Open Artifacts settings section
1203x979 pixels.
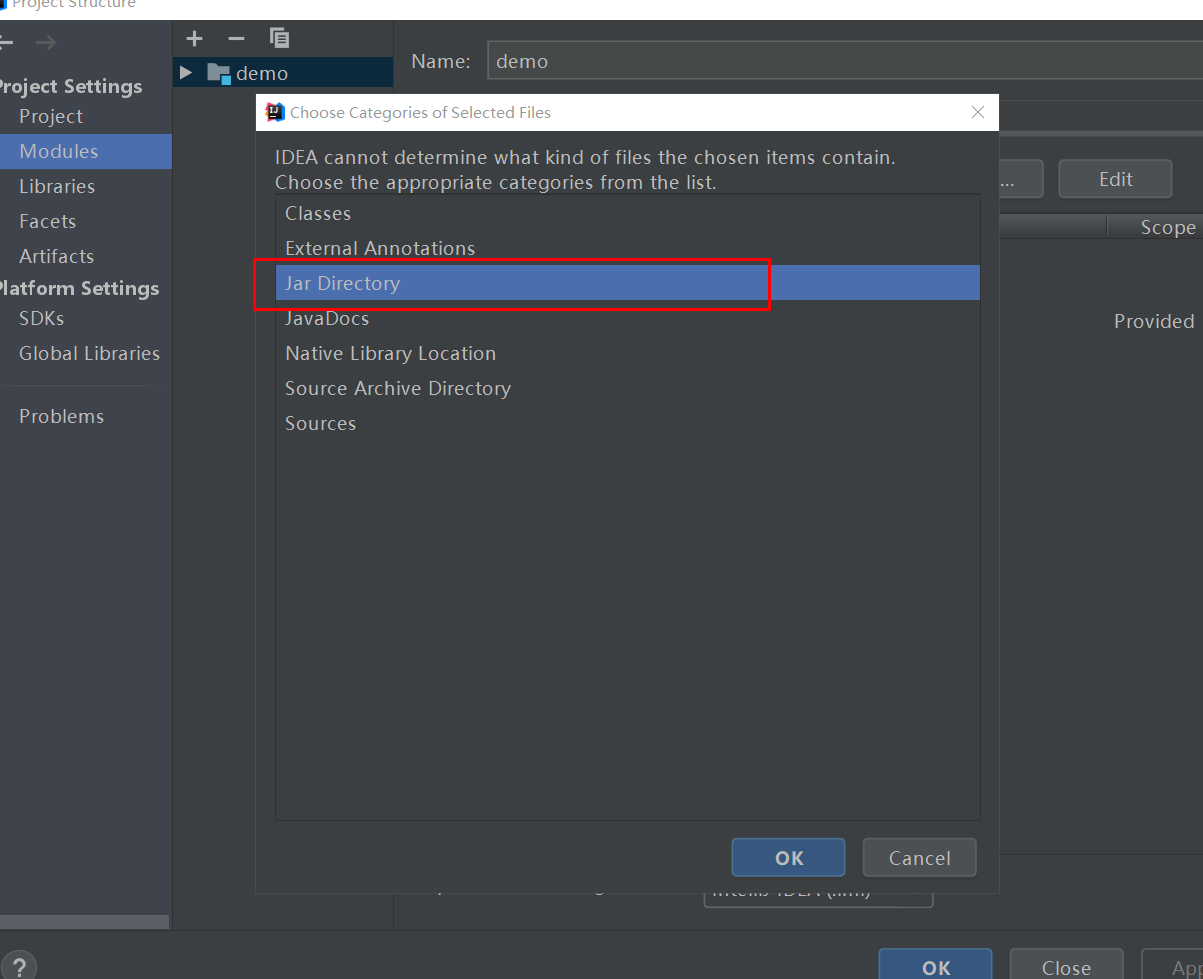(x=56, y=256)
